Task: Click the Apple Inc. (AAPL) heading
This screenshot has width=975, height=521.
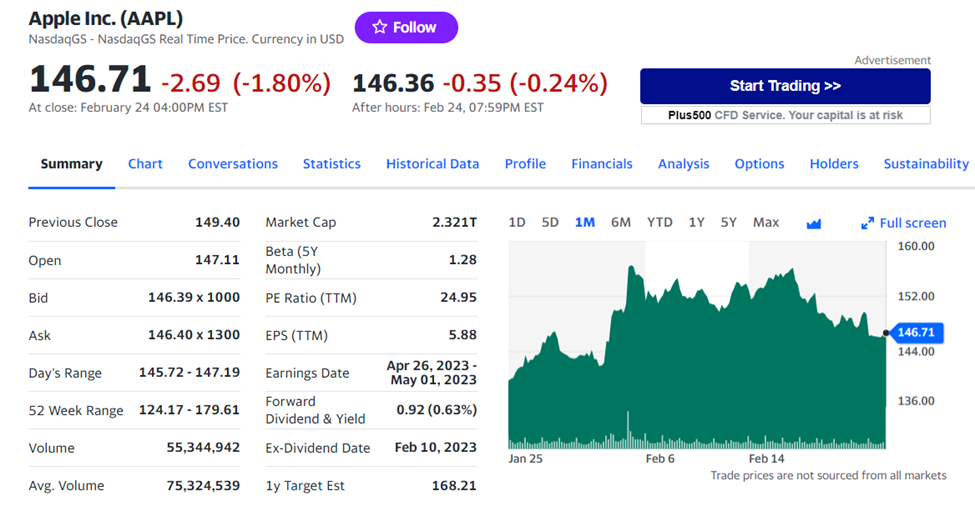Action: [106, 19]
